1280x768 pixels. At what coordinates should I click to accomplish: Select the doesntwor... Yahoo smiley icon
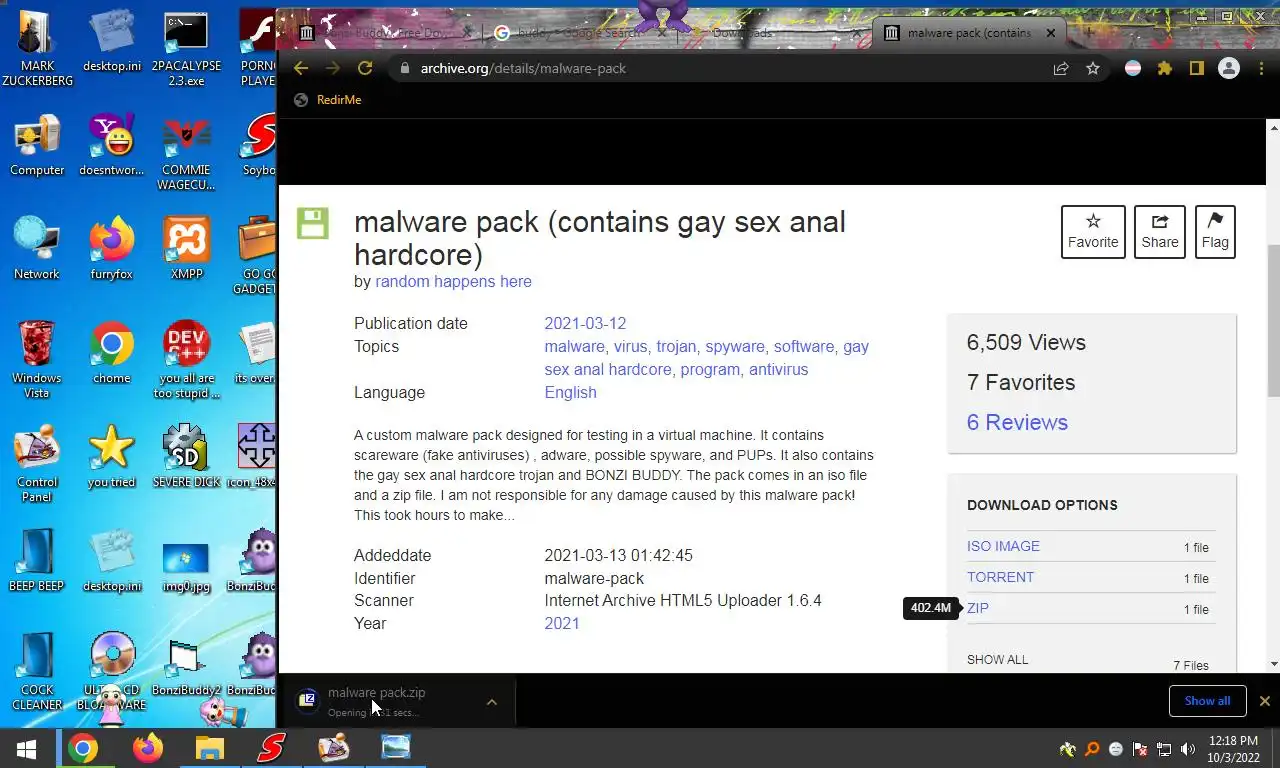click(112, 146)
